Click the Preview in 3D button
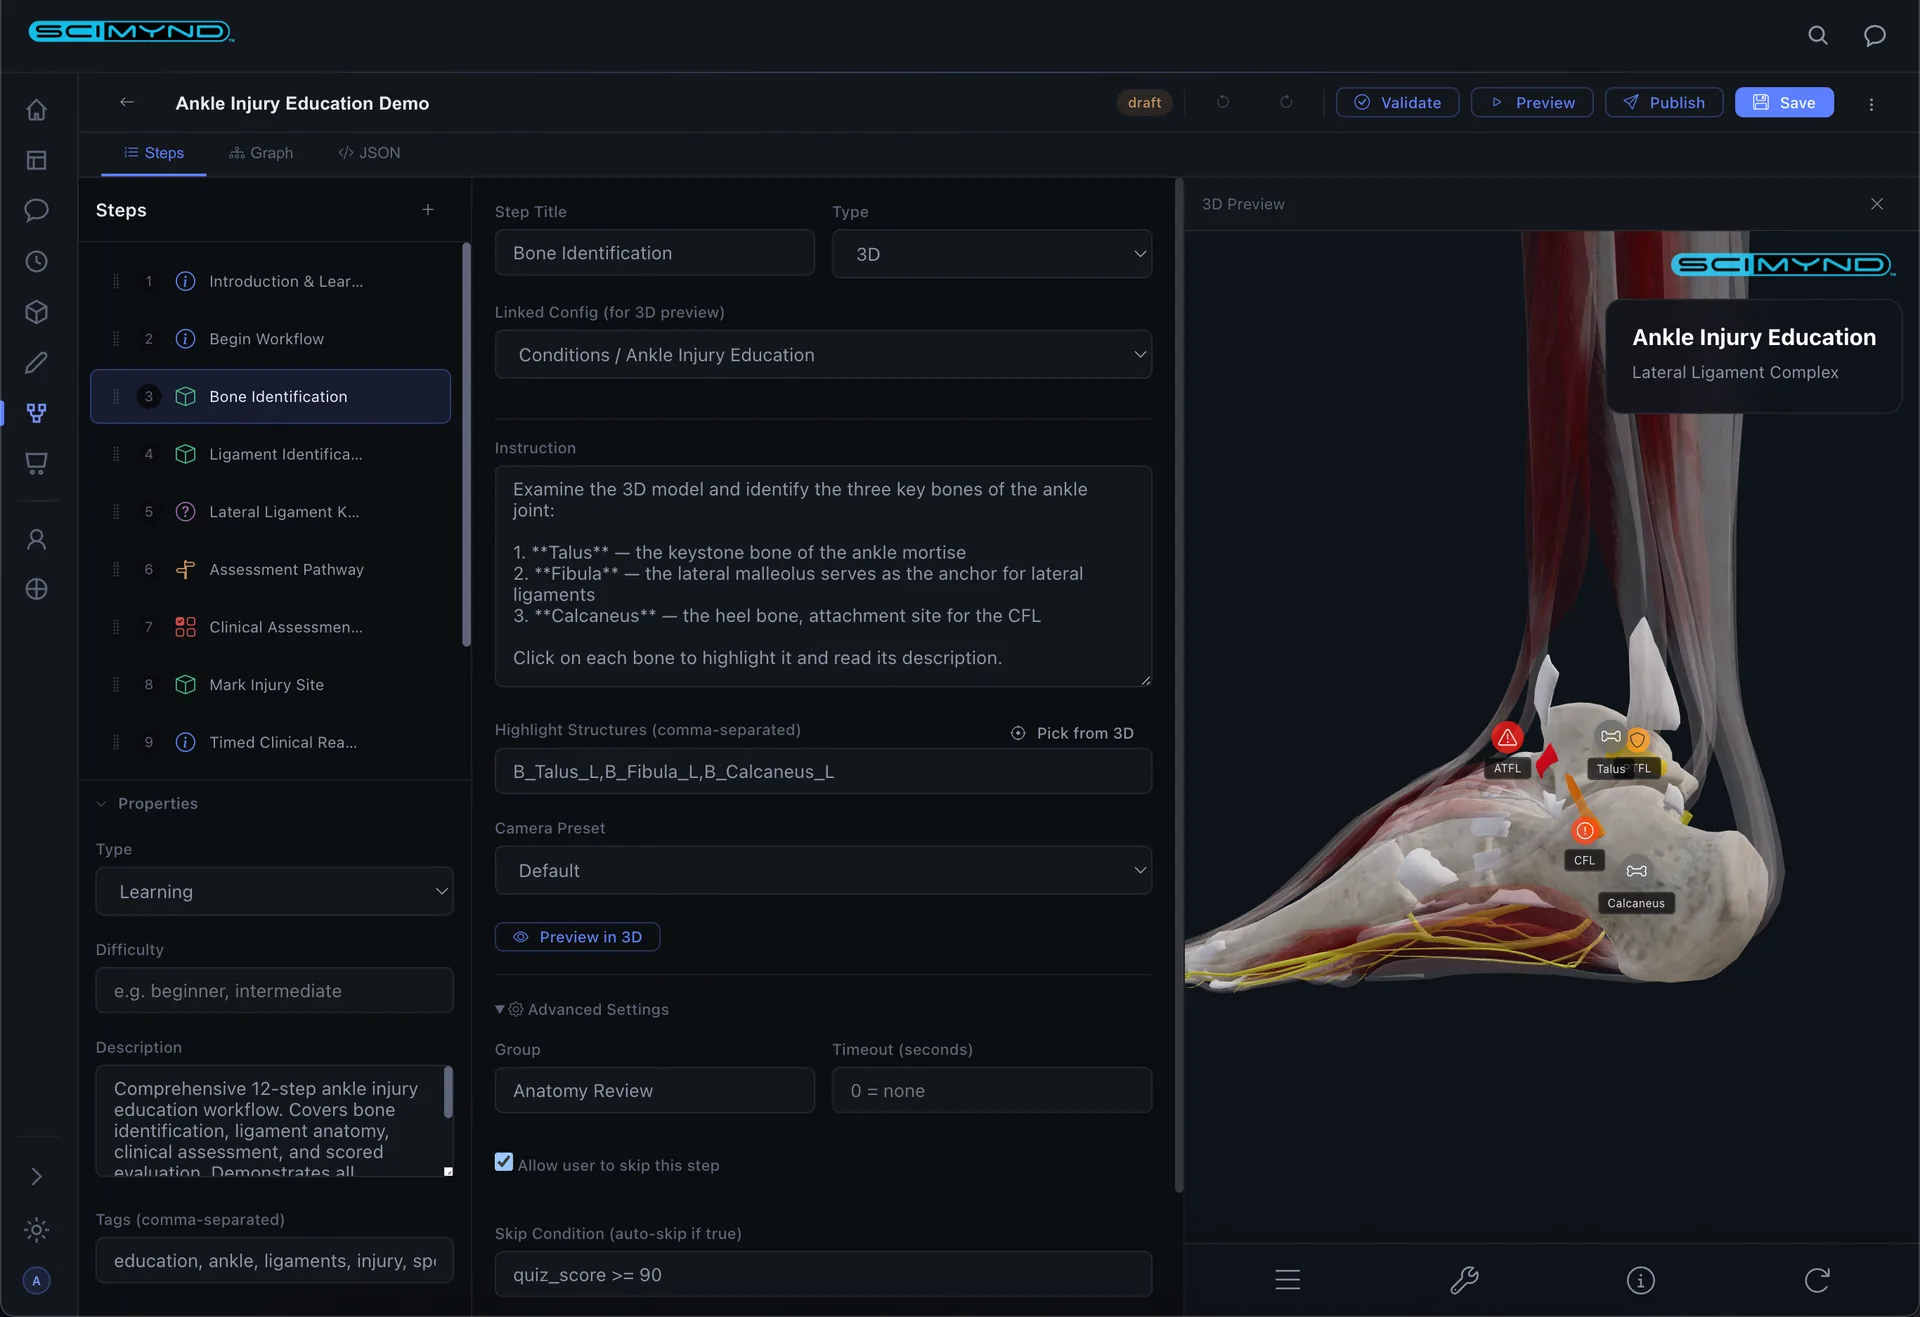 (577, 937)
